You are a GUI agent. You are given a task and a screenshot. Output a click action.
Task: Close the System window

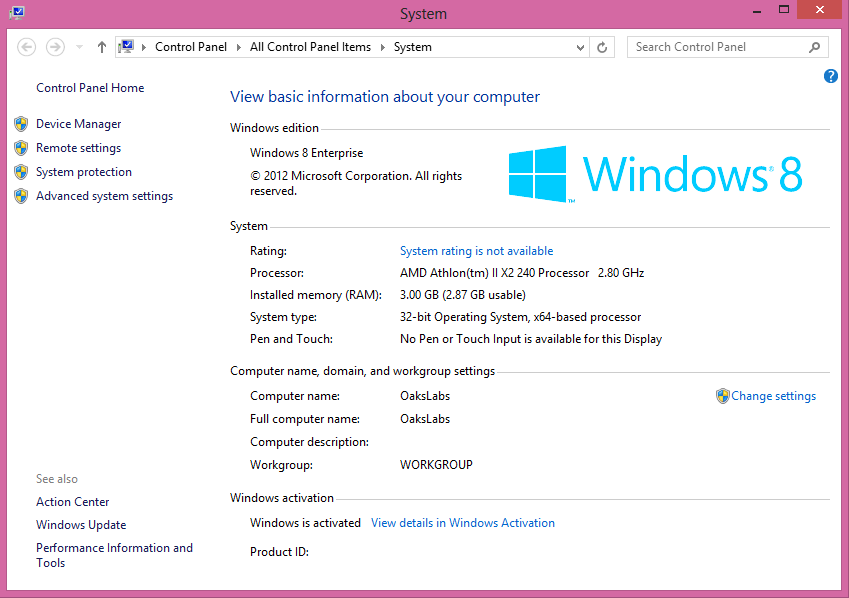[820, 10]
